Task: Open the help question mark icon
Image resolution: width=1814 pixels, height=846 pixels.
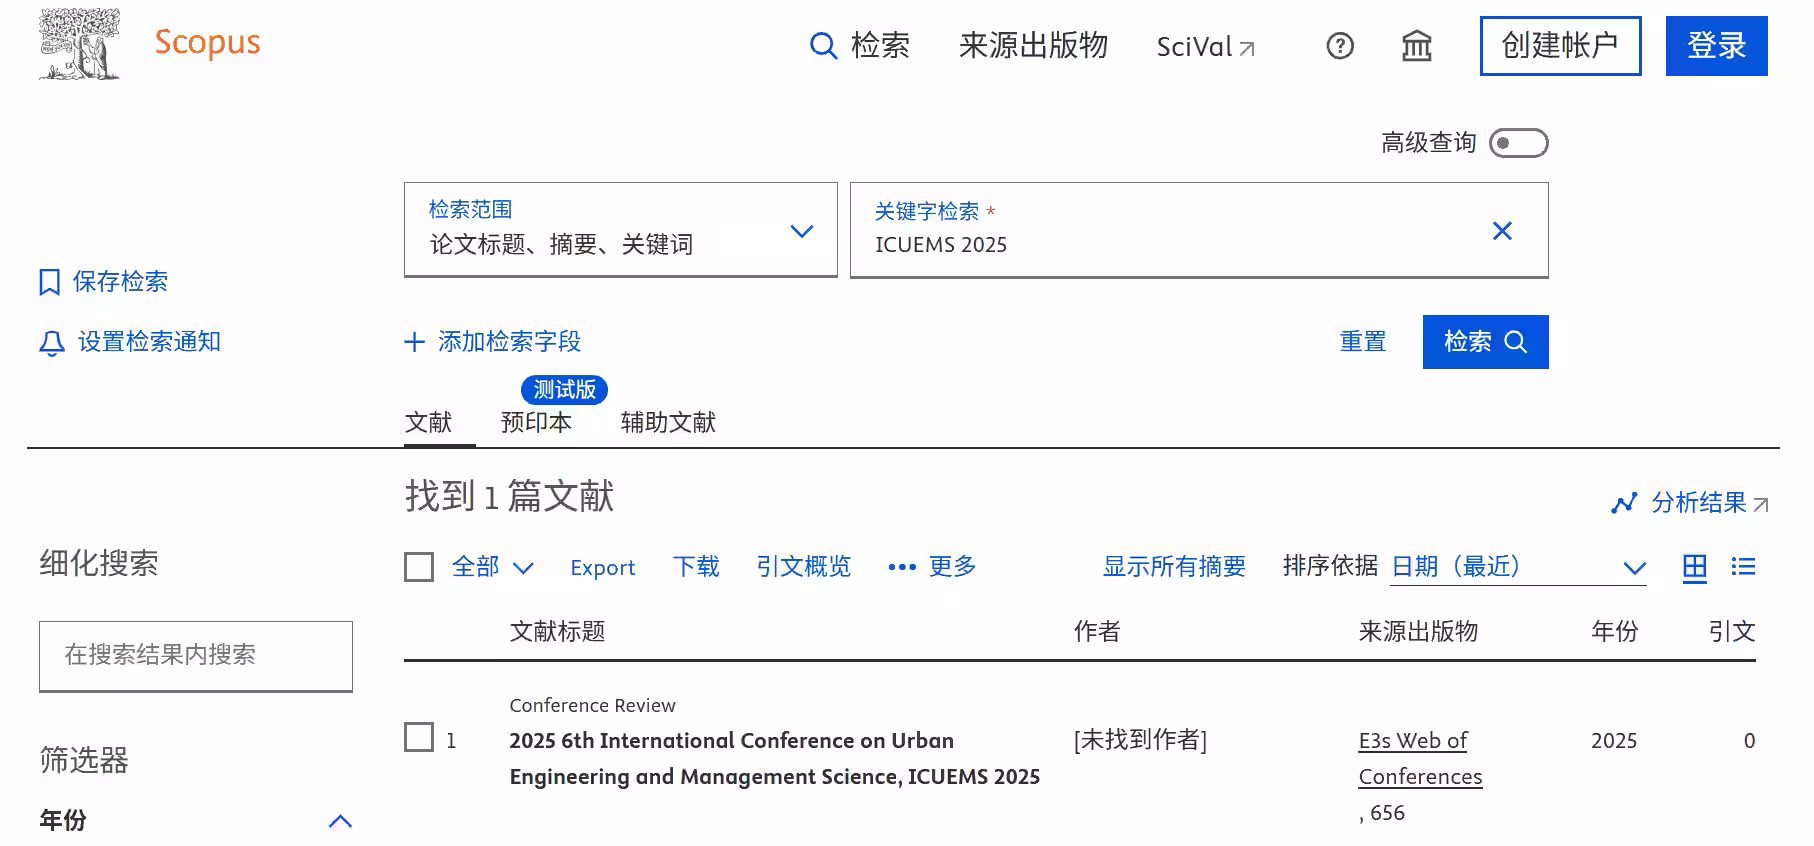Action: (1339, 46)
